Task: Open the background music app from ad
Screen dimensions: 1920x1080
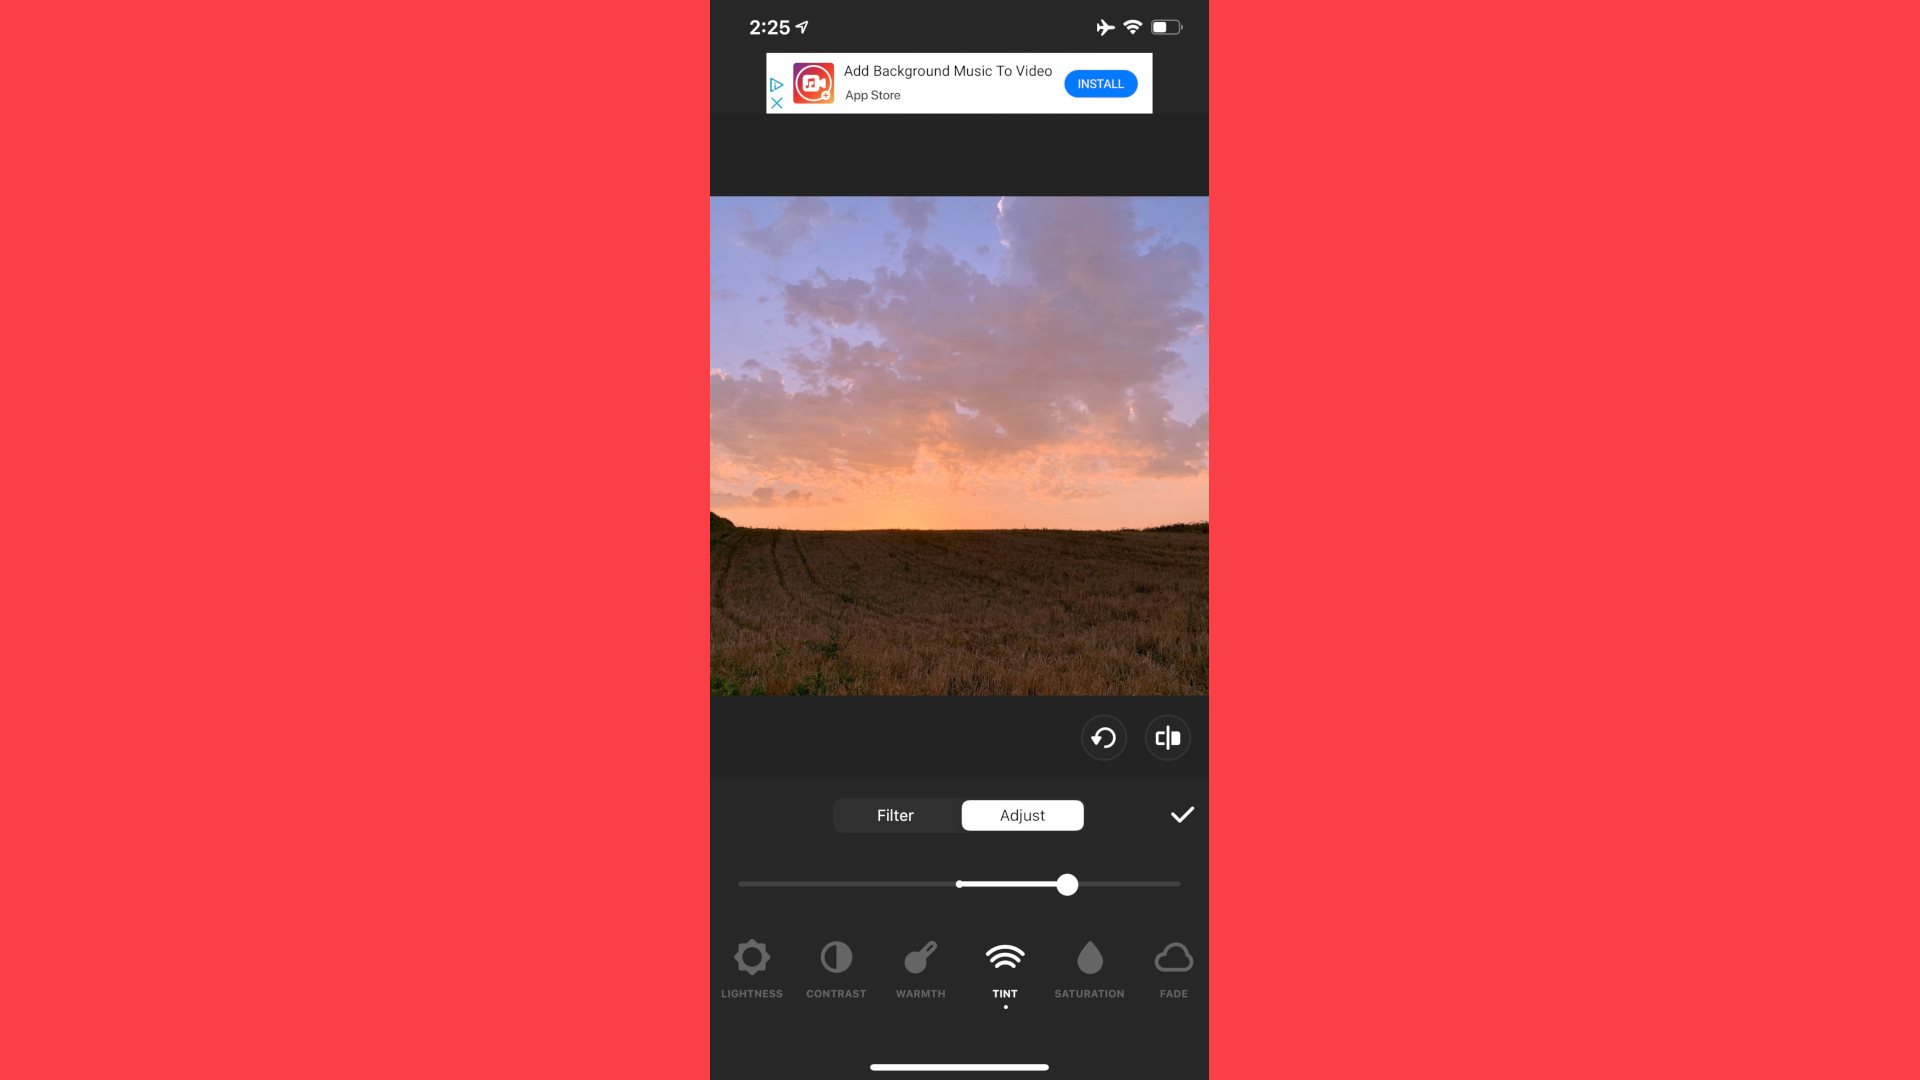Action: coord(1100,83)
